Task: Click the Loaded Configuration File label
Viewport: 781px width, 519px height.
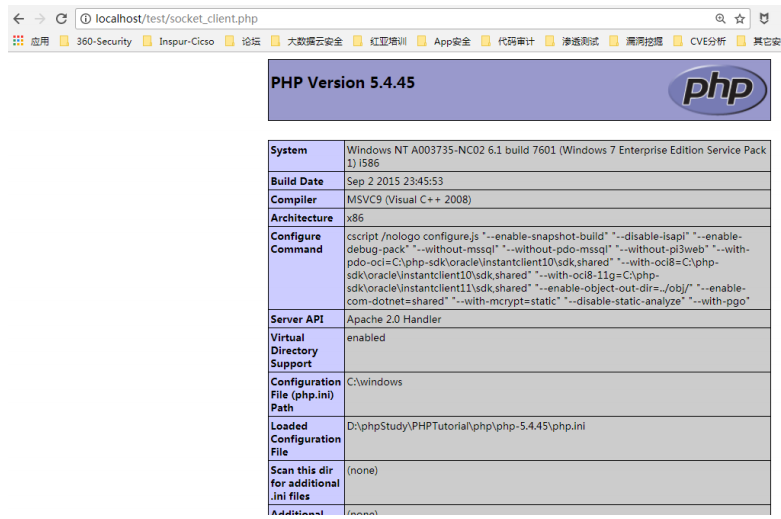Action: (305, 439)
